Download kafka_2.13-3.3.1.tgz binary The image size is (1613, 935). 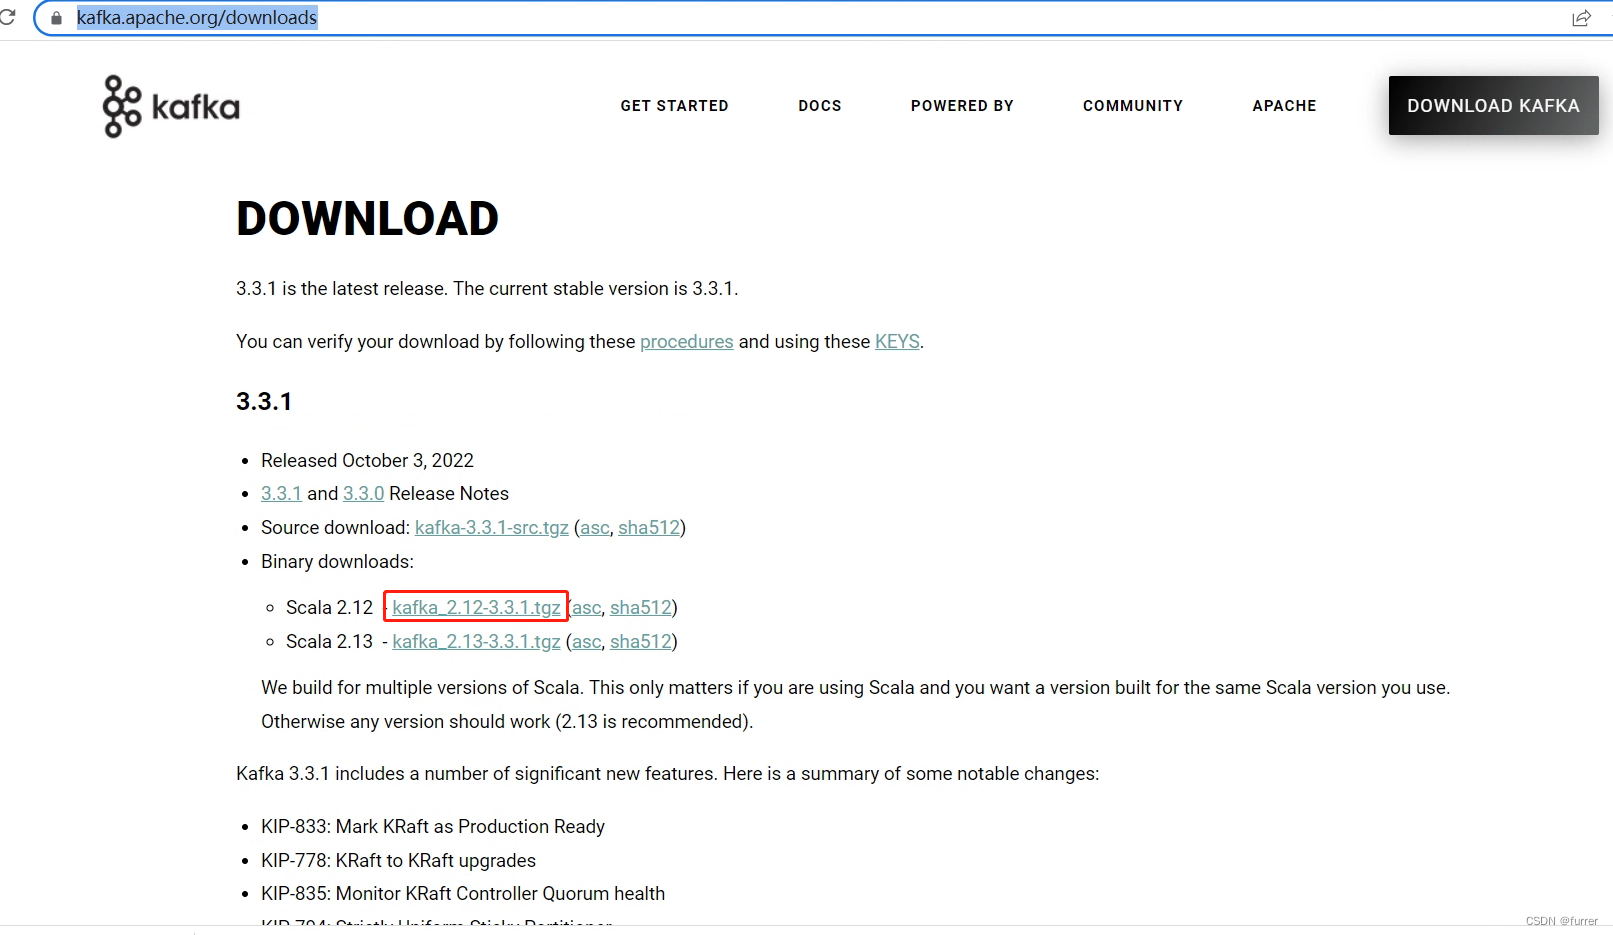pos(476,642)
